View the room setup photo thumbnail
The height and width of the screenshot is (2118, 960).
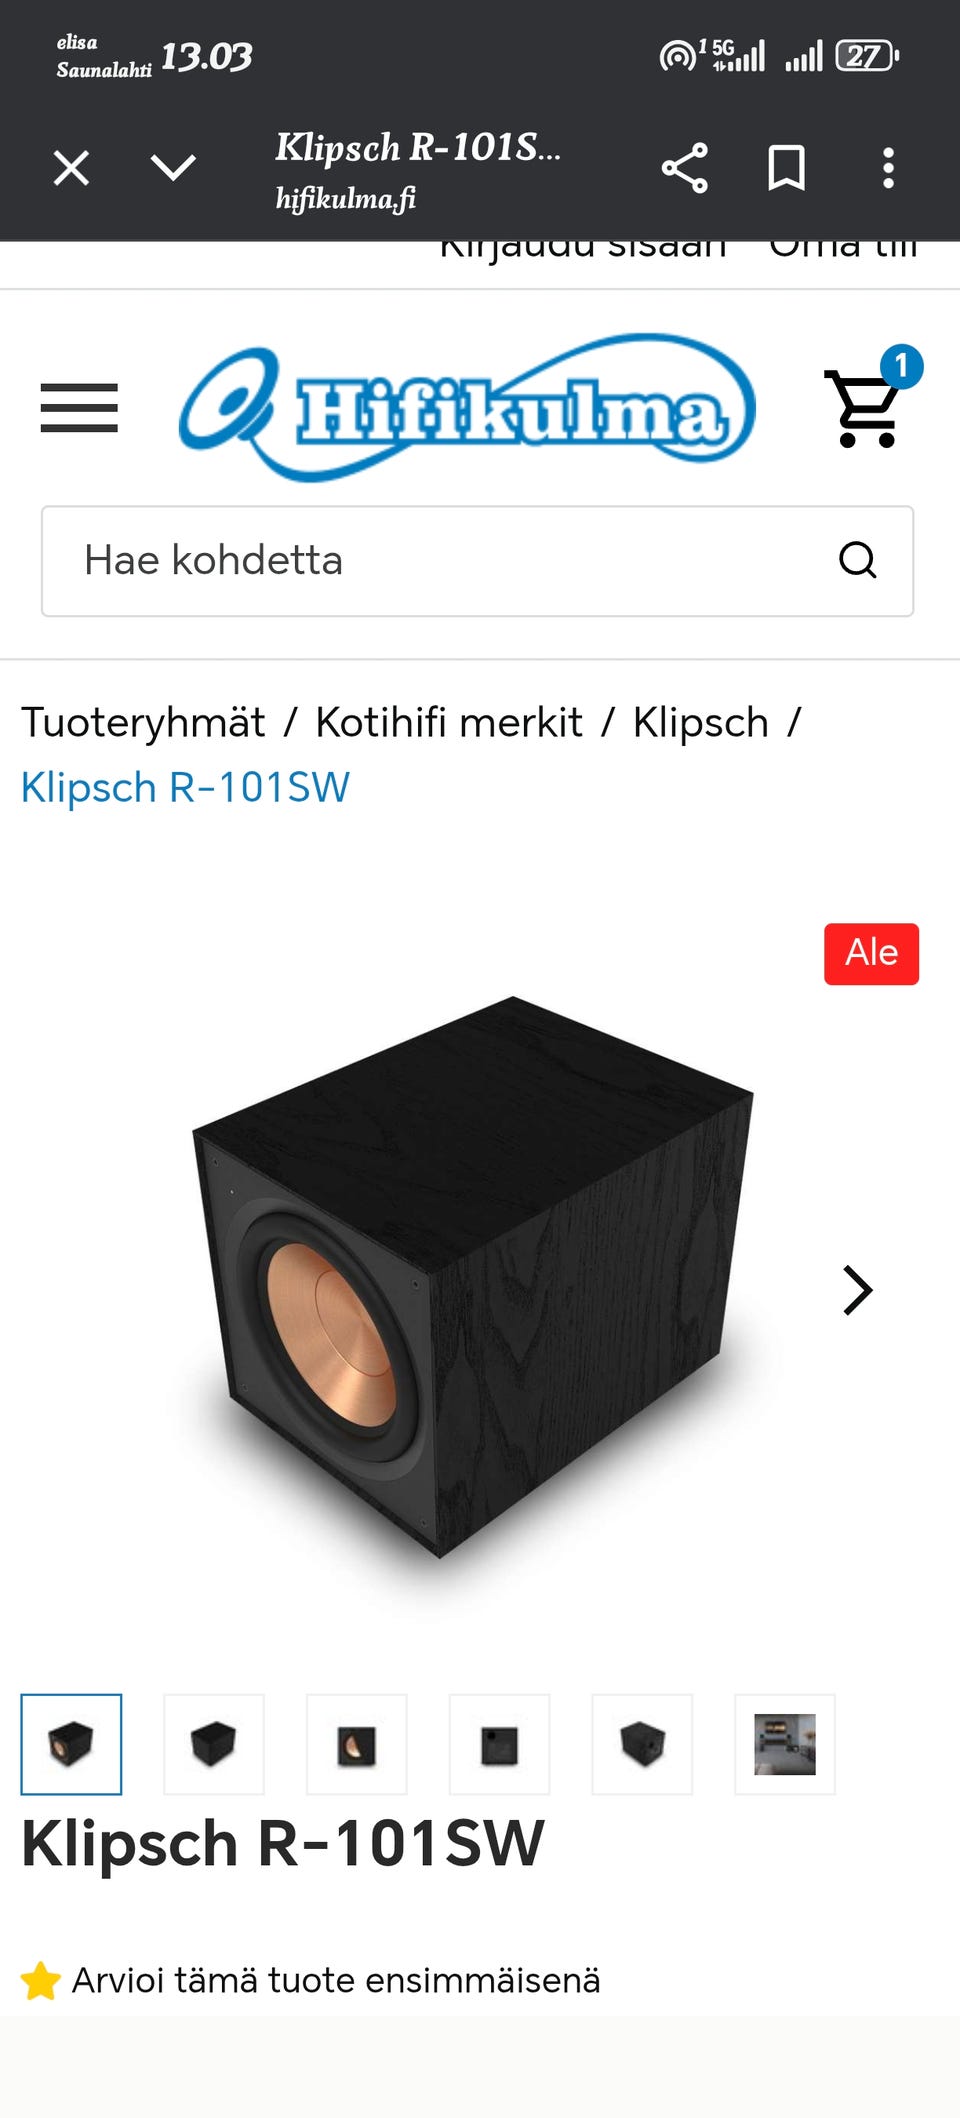coord(785,1744)
